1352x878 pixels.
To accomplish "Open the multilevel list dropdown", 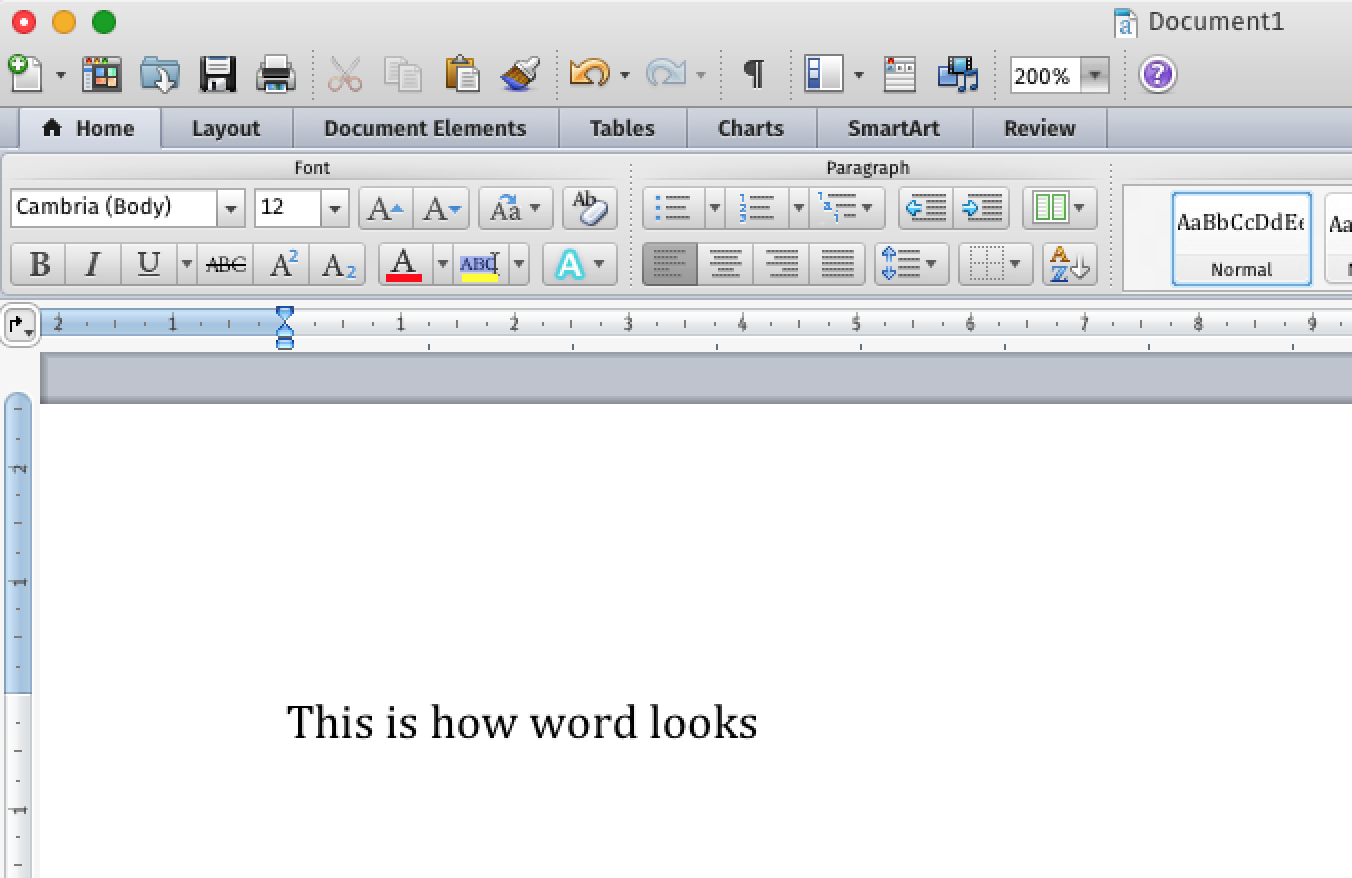I will coord(847,208).
